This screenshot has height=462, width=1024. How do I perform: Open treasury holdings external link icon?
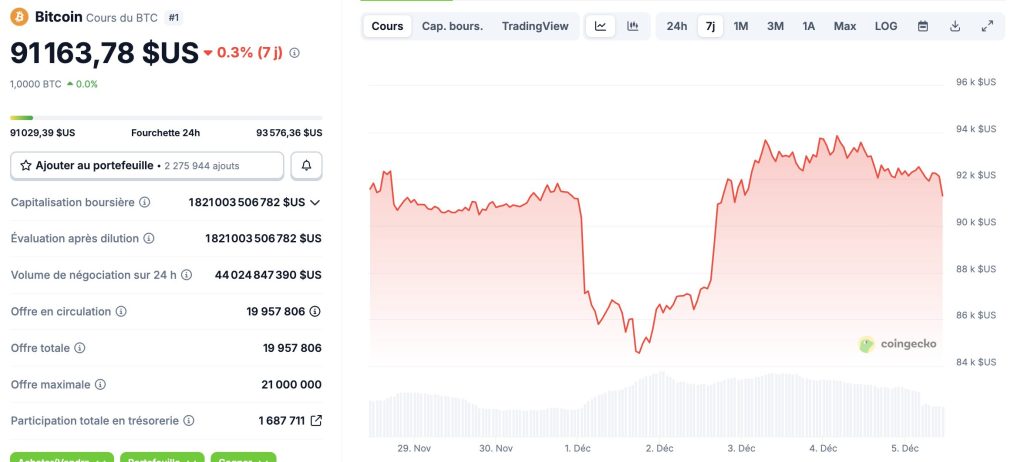[x=317, y=421]
